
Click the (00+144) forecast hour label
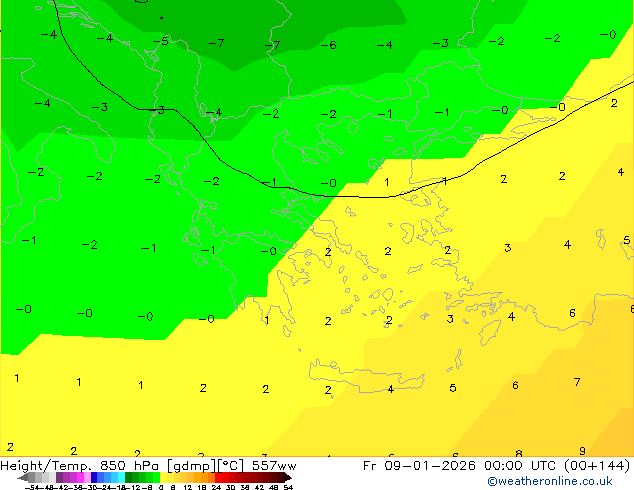pos(597,466)
